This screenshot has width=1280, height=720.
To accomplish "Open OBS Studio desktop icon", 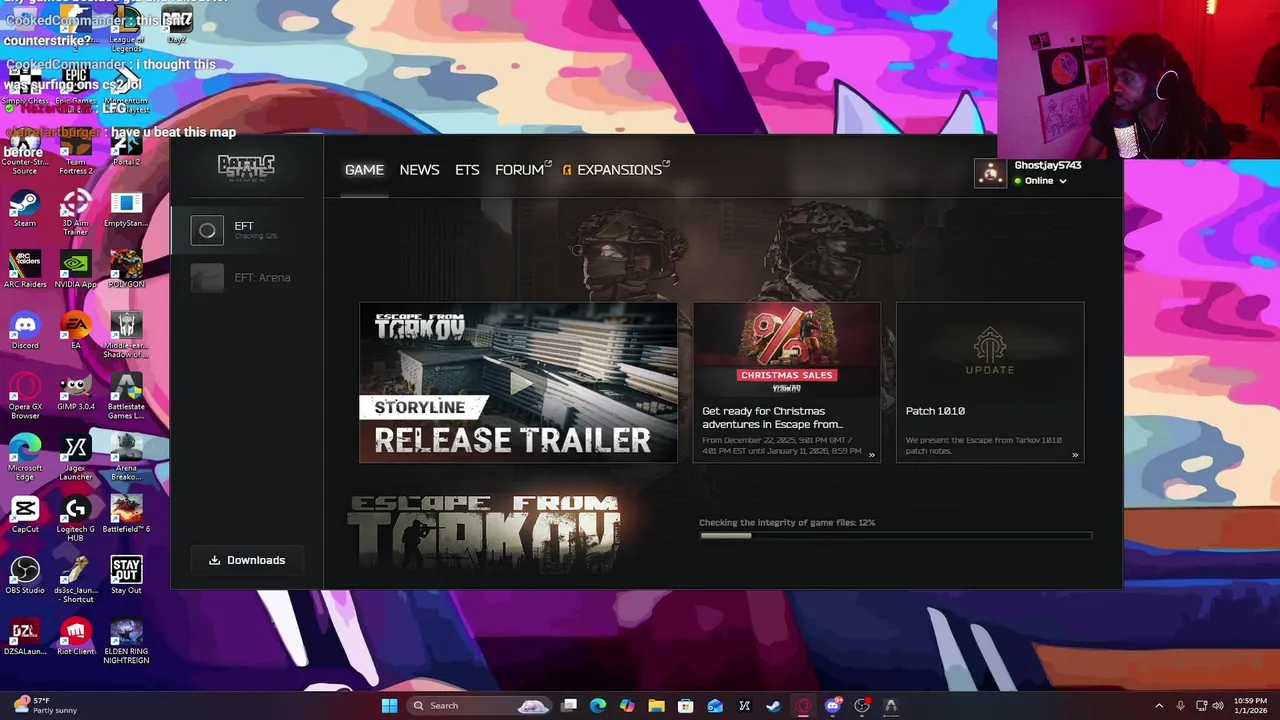I will click(25, 575).
